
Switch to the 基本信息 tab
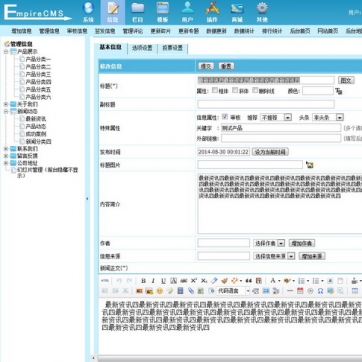pos(111,47)
